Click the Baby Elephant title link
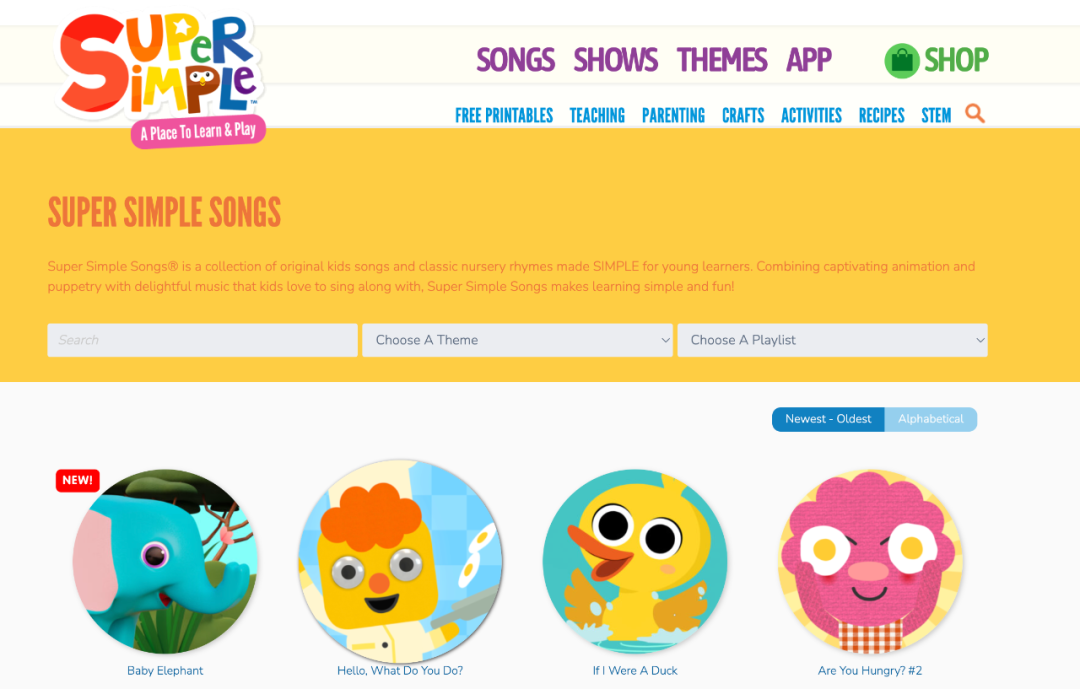The width and height of the screenshot is (1080, 689). [165, 670]
